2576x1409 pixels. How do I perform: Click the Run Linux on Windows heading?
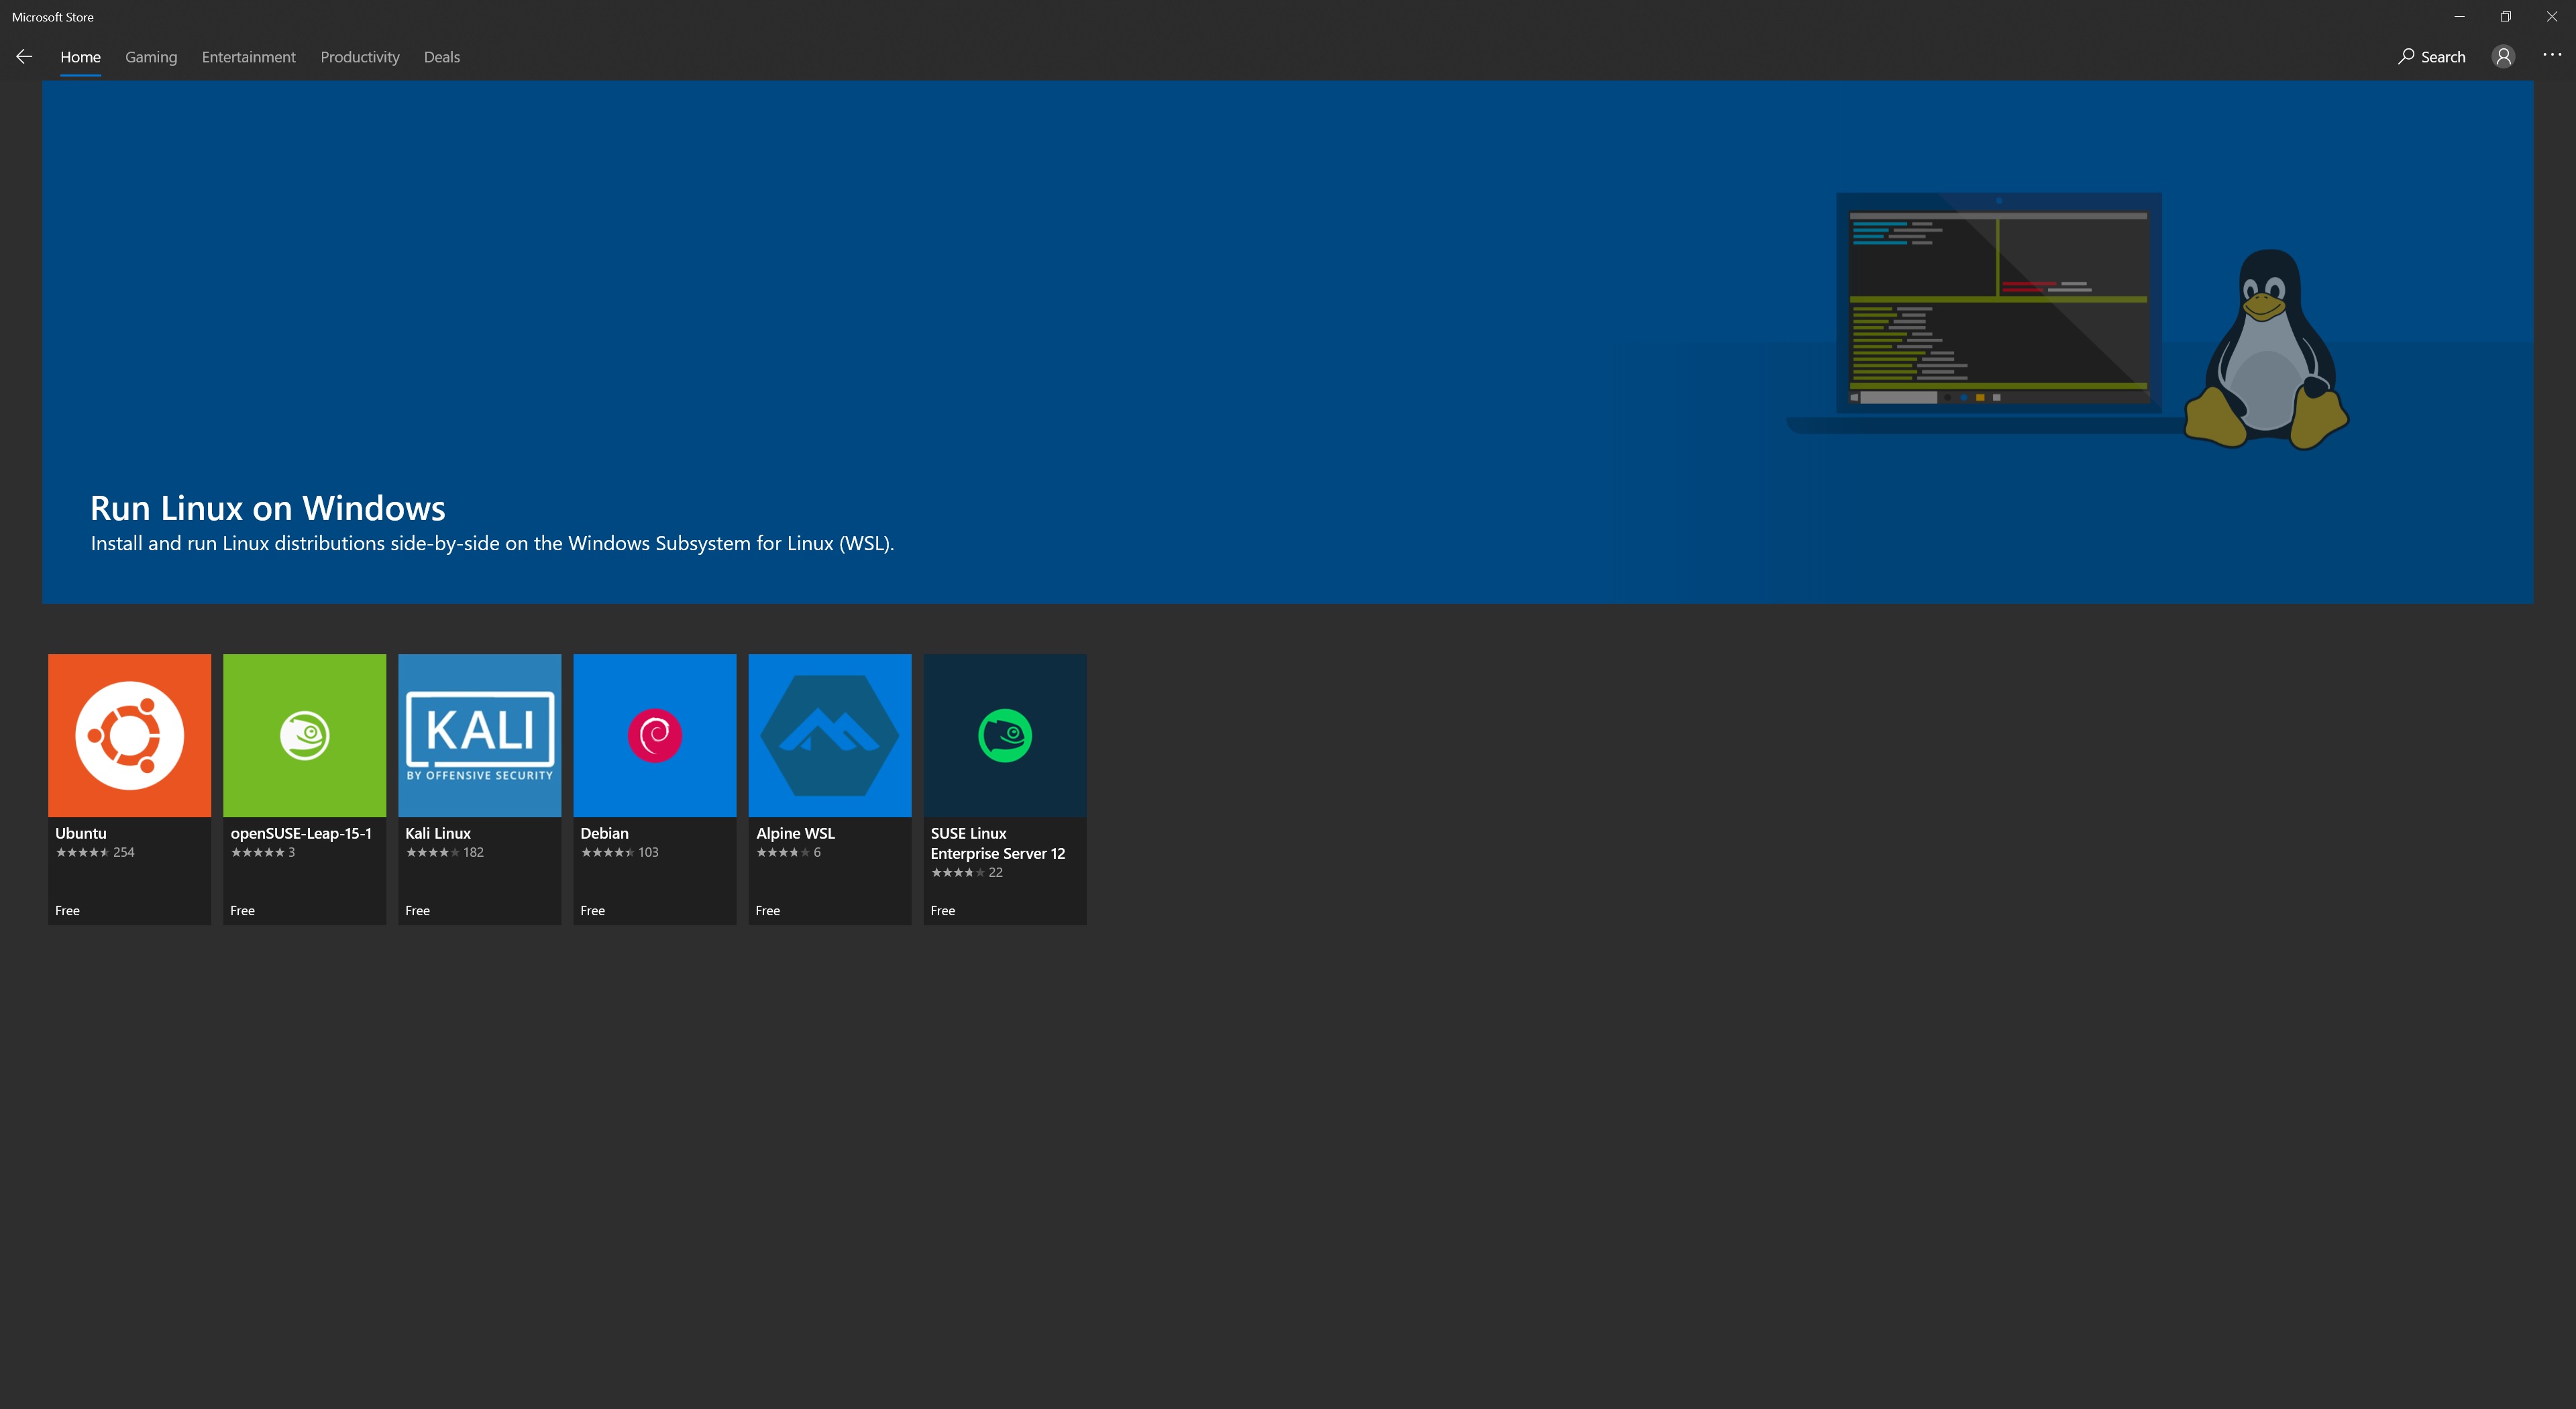268,508
